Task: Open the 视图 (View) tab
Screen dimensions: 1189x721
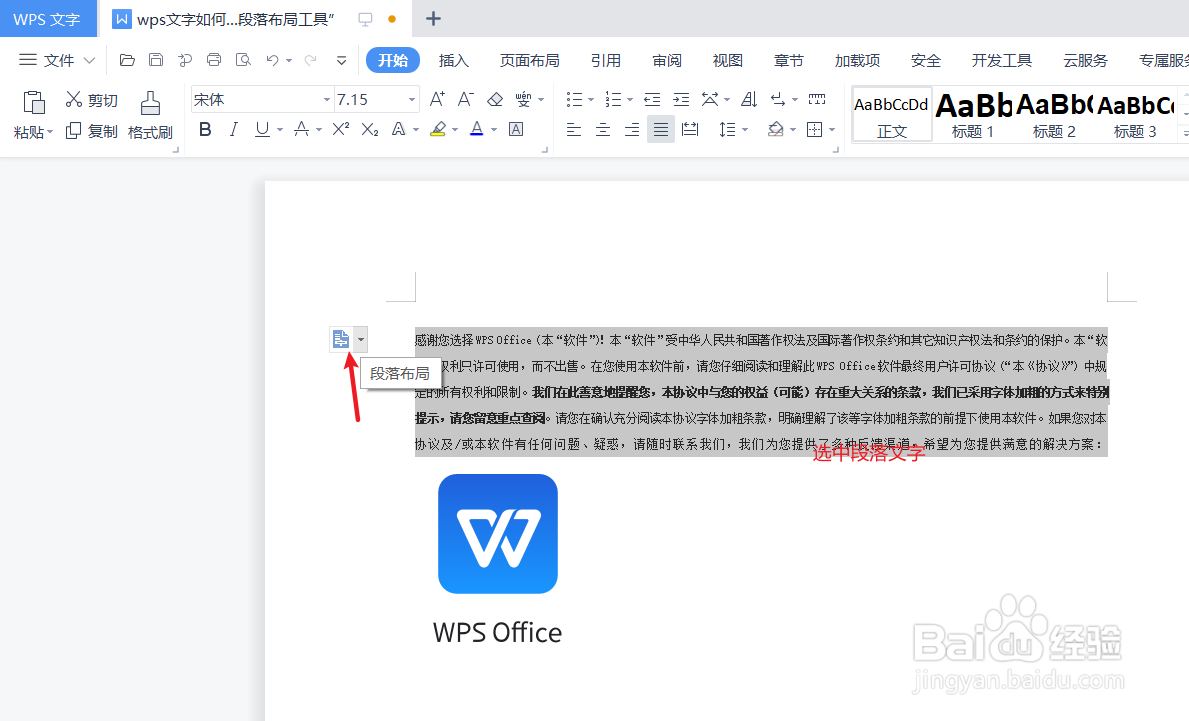Action: click(x=728, y=60)
